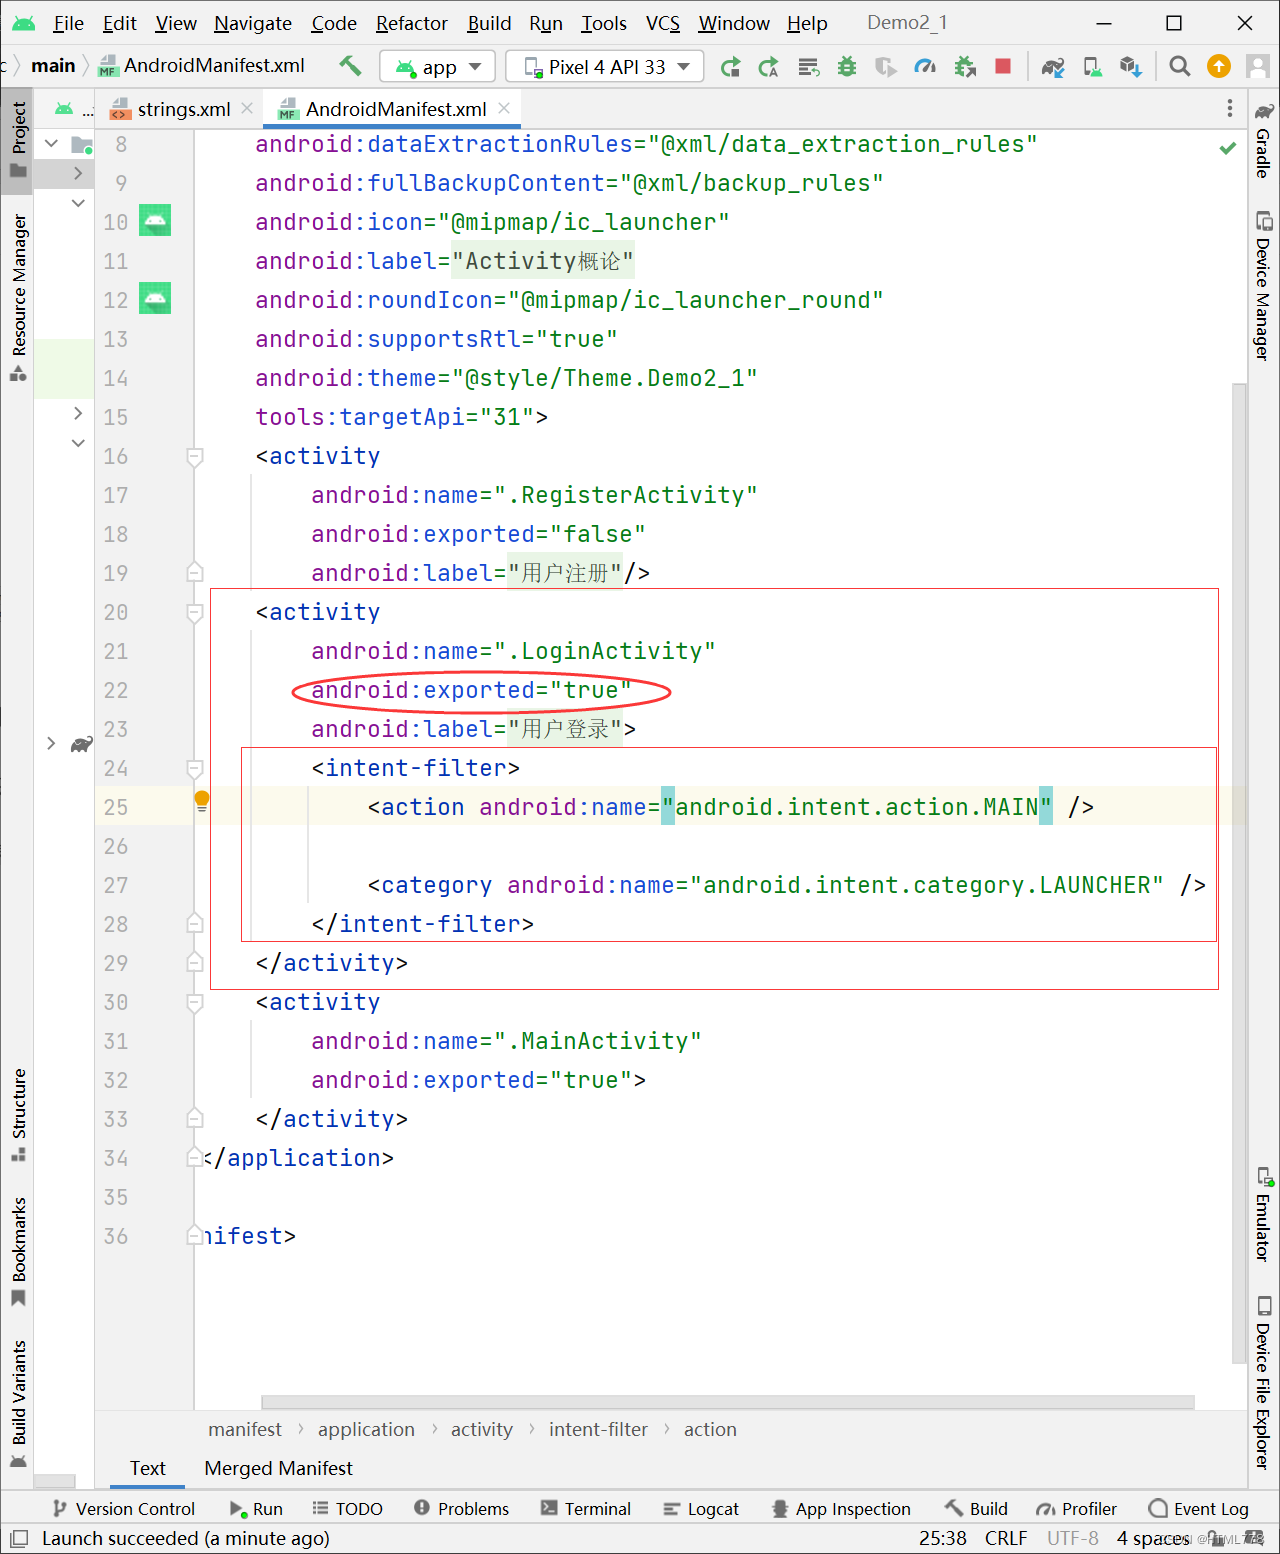
Task: Click Apply Code Changes icon
Action: pos(769,67)
